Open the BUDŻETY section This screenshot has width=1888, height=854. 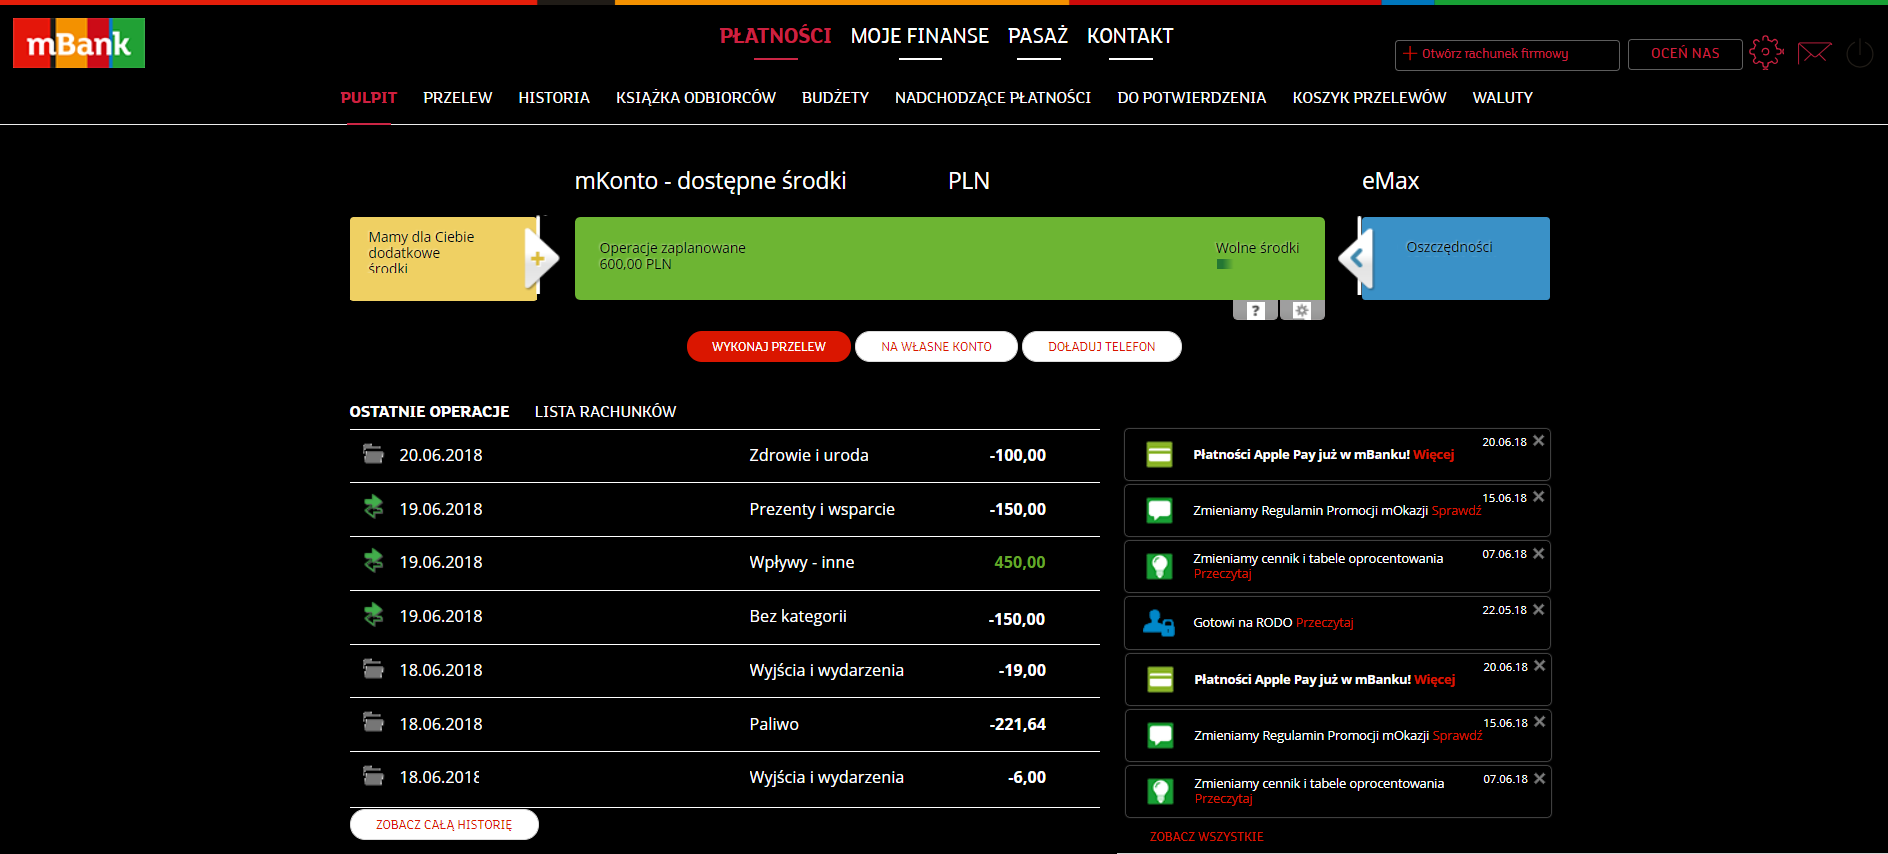pos(835,98)
